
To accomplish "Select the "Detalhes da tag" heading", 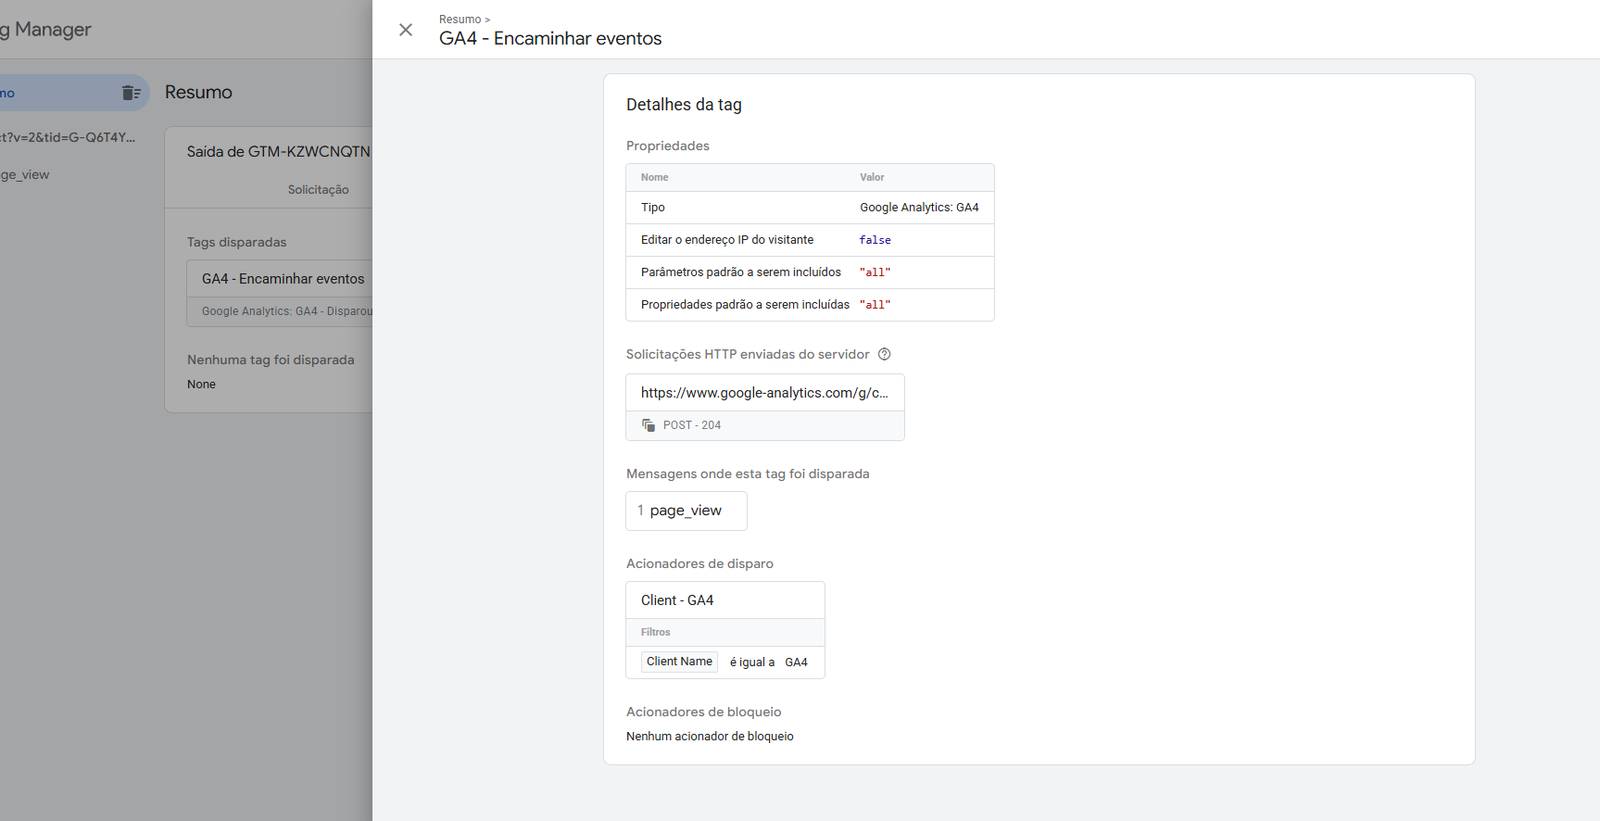I will pos(684,105).
